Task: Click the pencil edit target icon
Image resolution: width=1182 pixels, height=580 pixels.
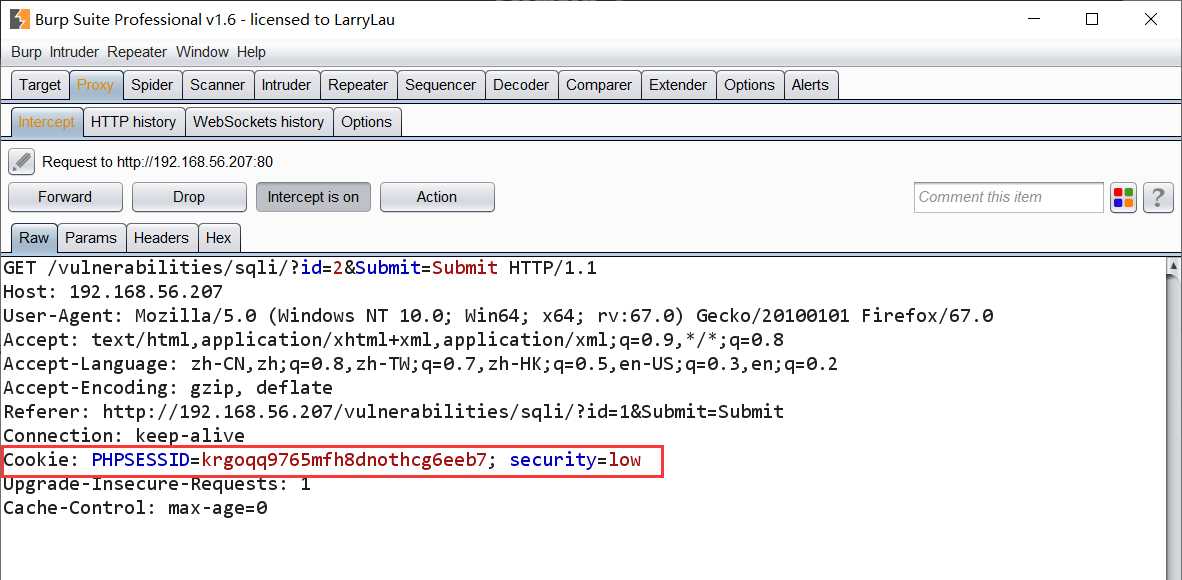Action: 22,161
